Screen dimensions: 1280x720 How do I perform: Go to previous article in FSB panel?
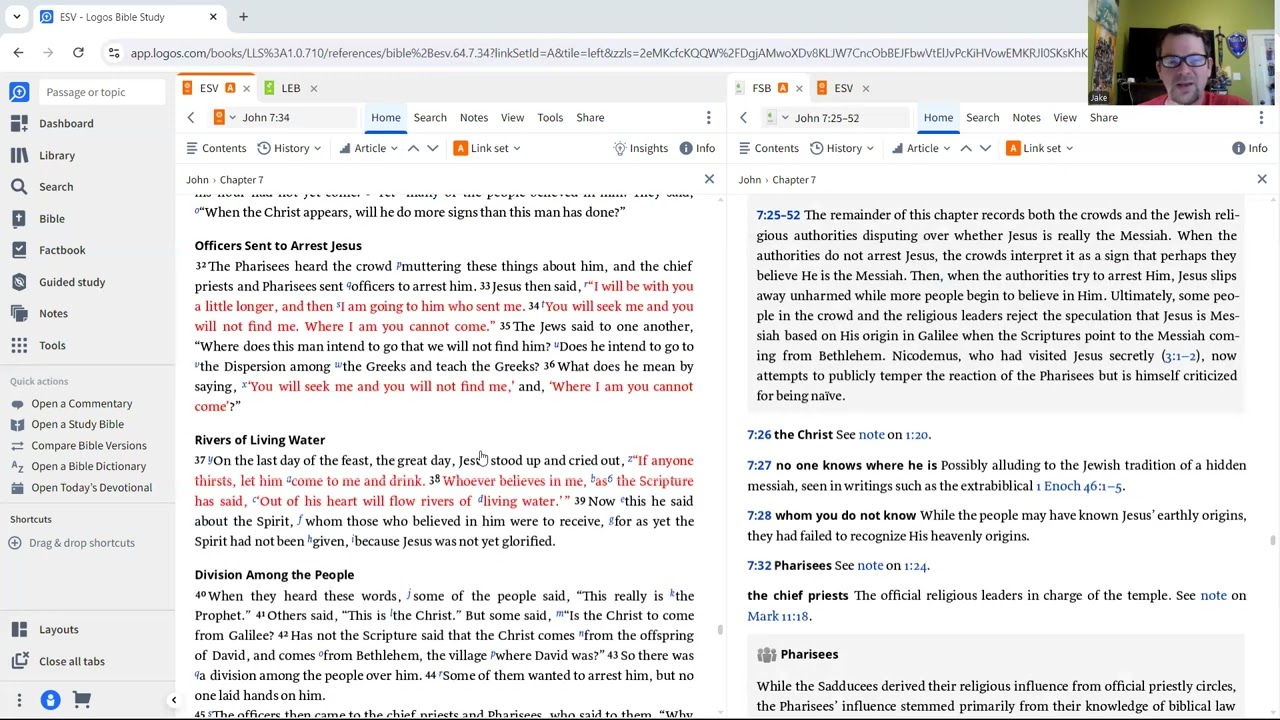(x=966, y=148)
